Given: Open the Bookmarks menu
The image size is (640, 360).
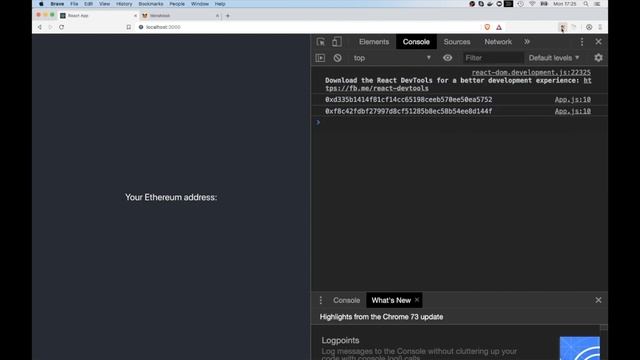Looking at the screenshot, I should [x=151, y=4].
